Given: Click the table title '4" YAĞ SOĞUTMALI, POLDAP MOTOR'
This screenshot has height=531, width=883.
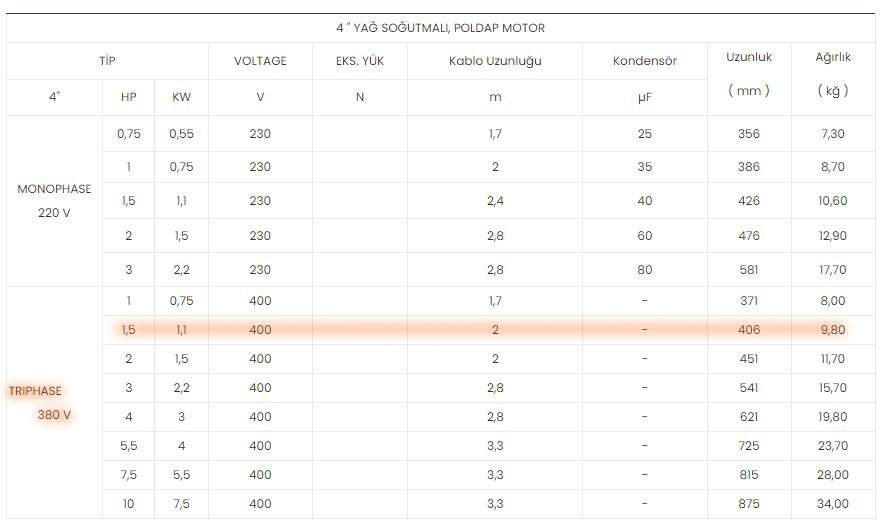Looking at the screenshot, I should click(x=440, y=28).
